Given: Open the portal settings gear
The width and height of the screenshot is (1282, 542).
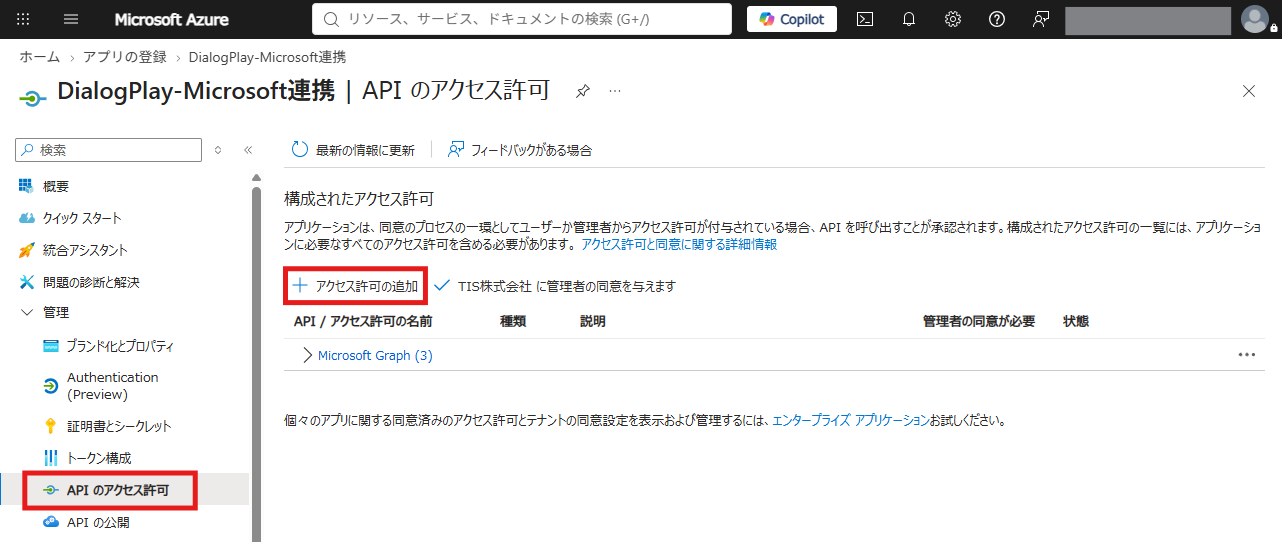Looking at the screenshot, I should [953, 19].
